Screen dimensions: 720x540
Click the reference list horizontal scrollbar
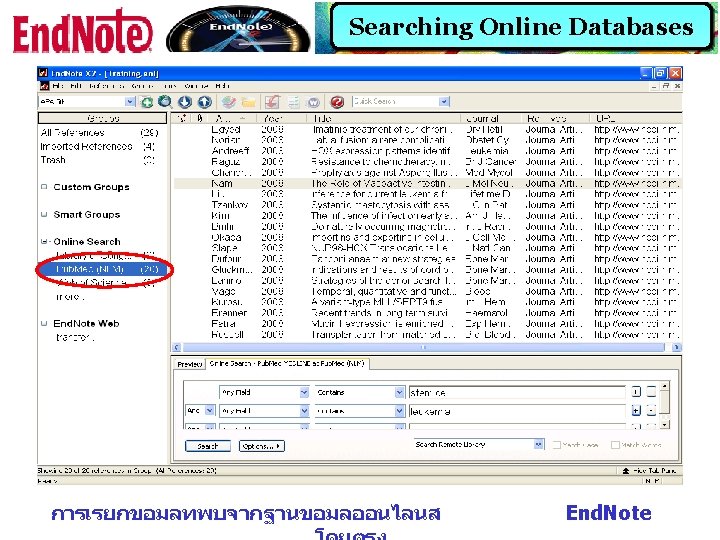[x=427, y=348]
